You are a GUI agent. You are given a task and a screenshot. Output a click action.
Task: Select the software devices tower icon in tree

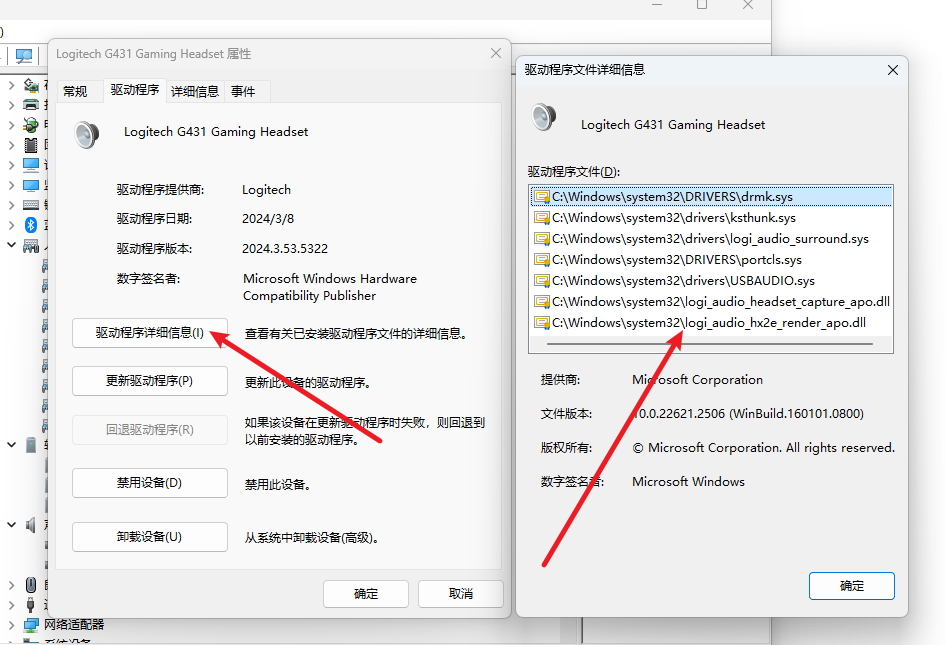click(31, 445)
